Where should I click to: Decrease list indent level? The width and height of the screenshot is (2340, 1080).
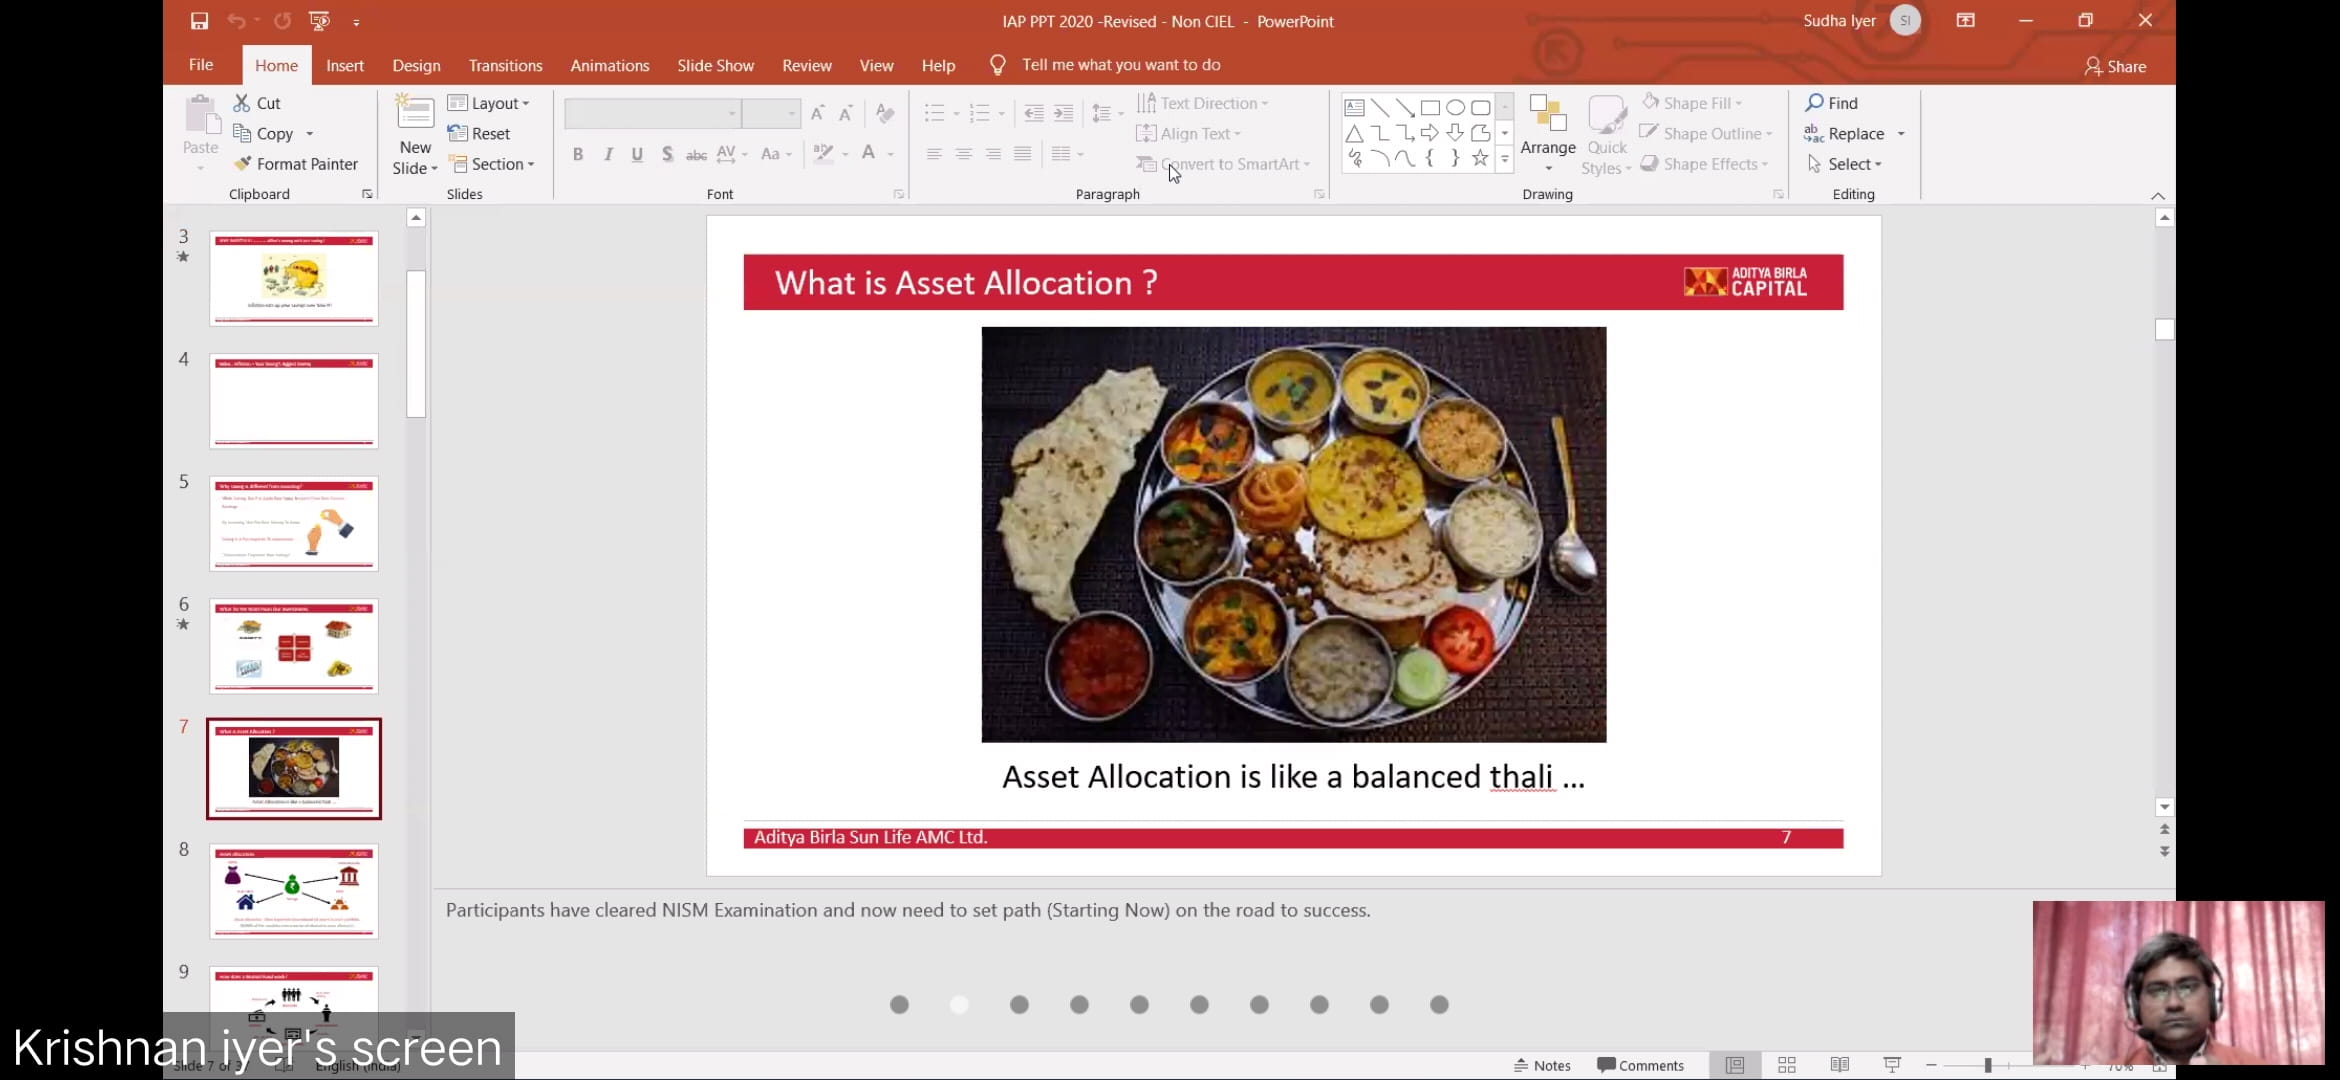(x=1034, y=113)
